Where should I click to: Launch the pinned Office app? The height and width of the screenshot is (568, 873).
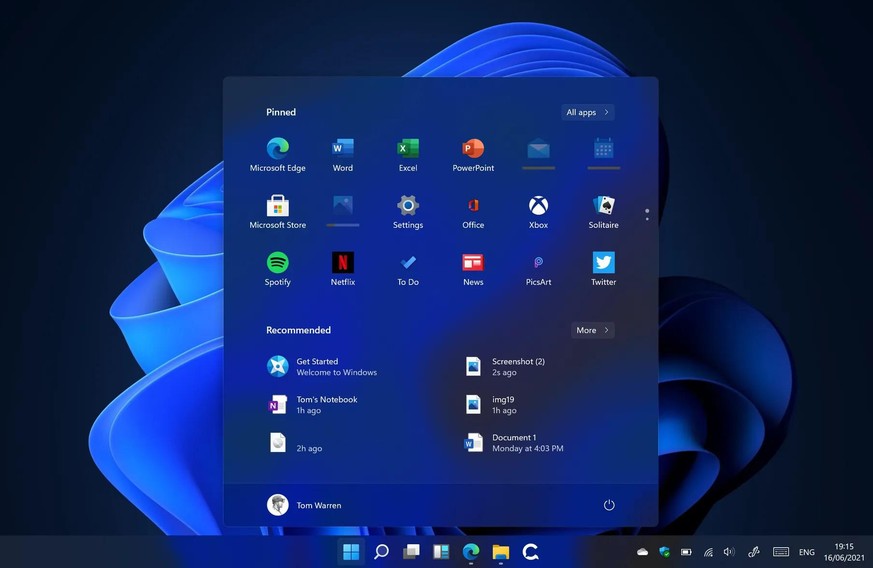(x=473, y=212)
